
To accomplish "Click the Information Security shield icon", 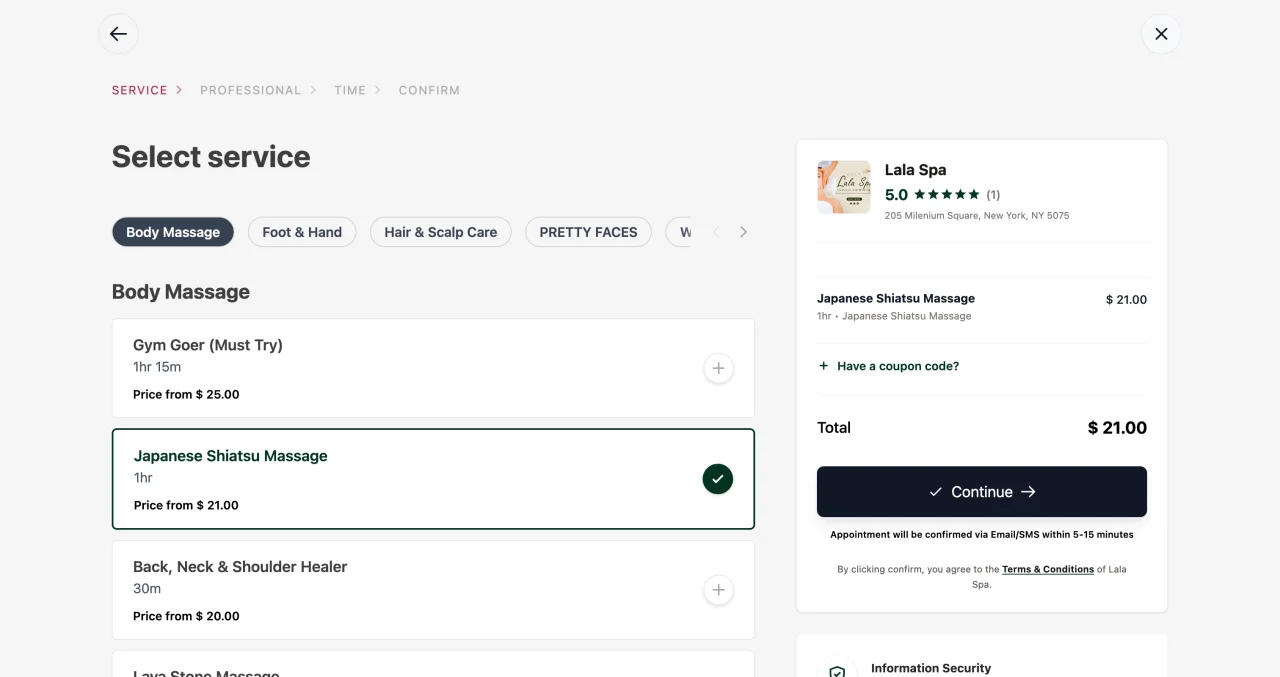I will coord(837,672).
